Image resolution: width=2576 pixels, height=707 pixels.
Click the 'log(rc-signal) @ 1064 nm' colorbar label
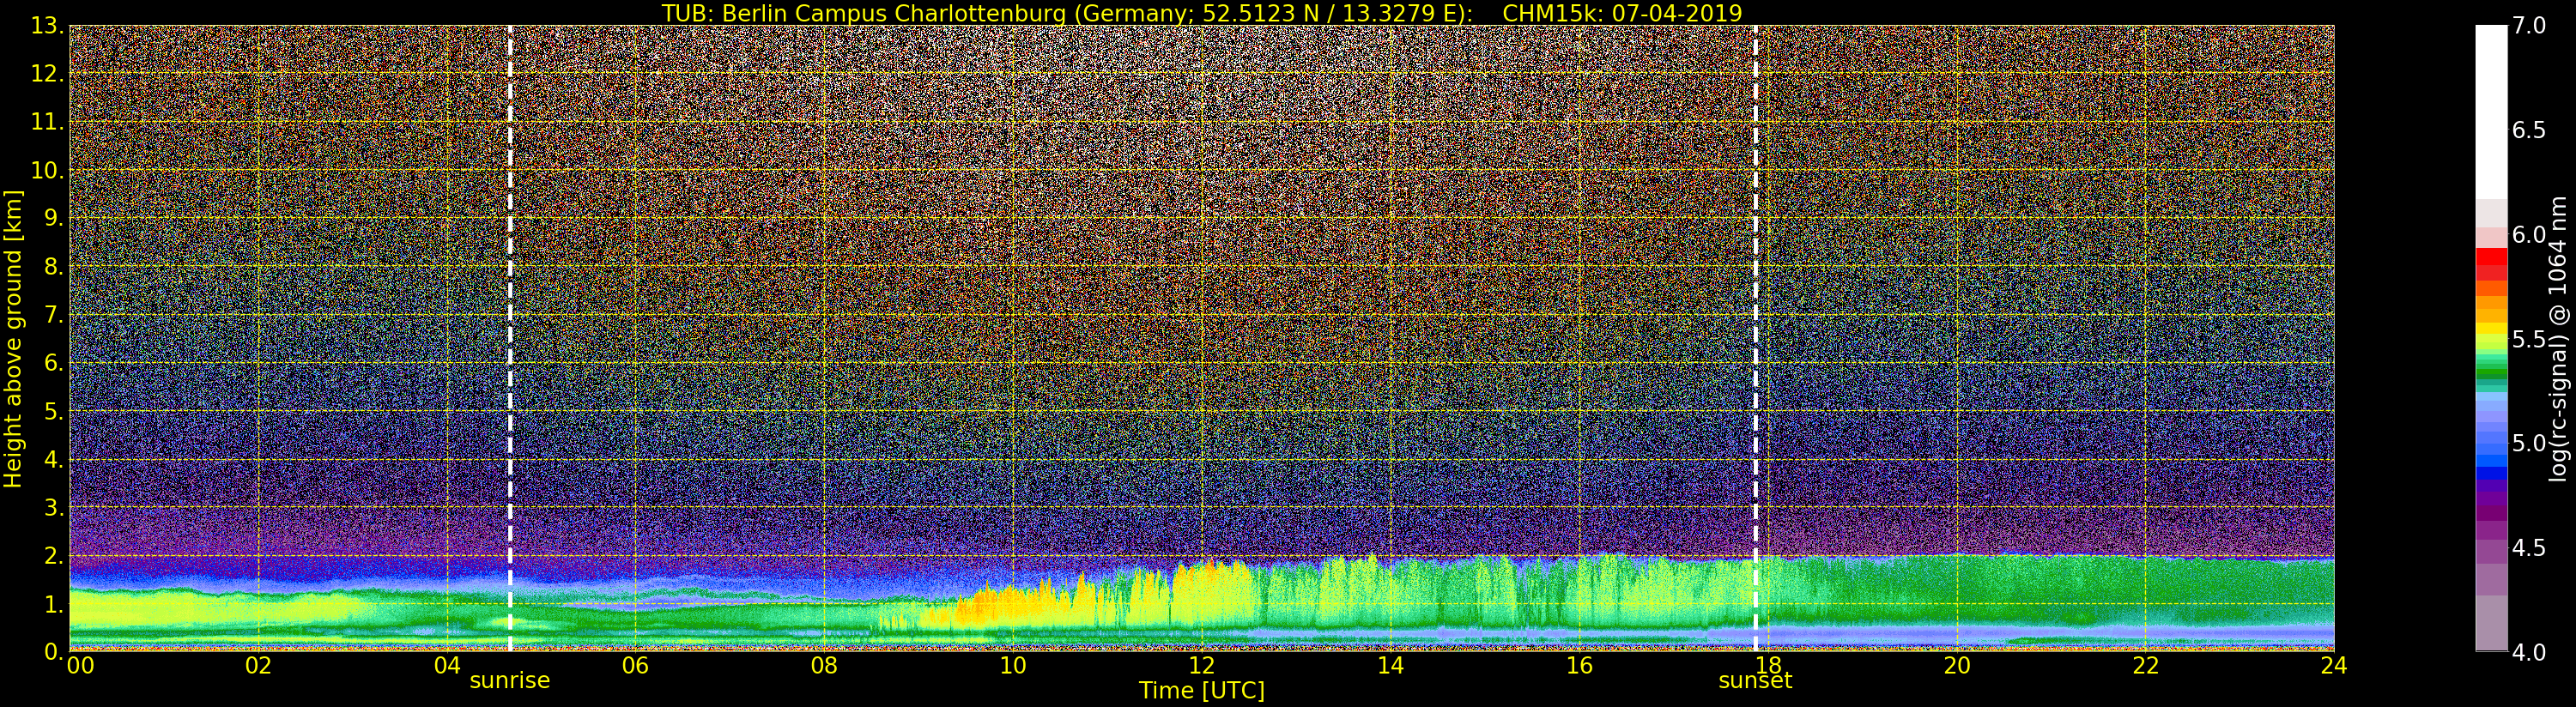point(2559,338)
